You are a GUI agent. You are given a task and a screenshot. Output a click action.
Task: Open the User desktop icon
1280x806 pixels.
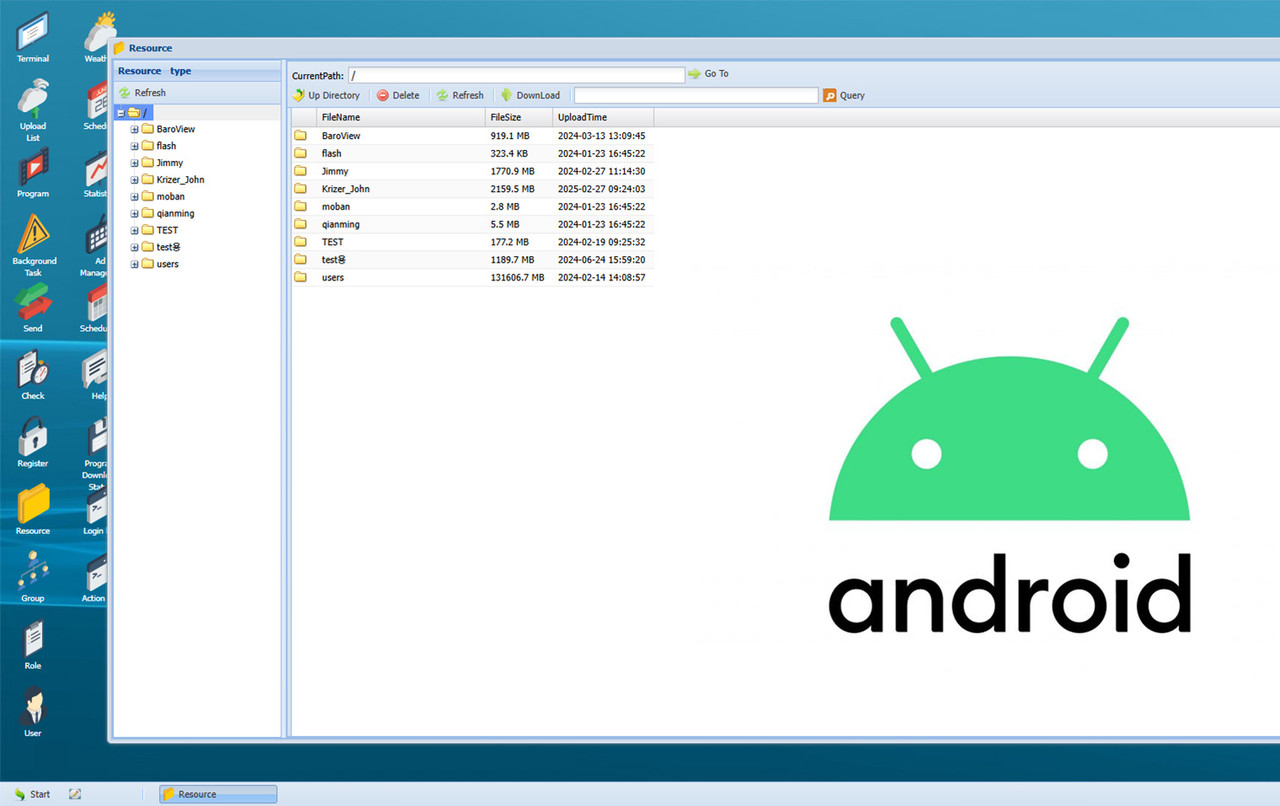click(x=33, y=712)
